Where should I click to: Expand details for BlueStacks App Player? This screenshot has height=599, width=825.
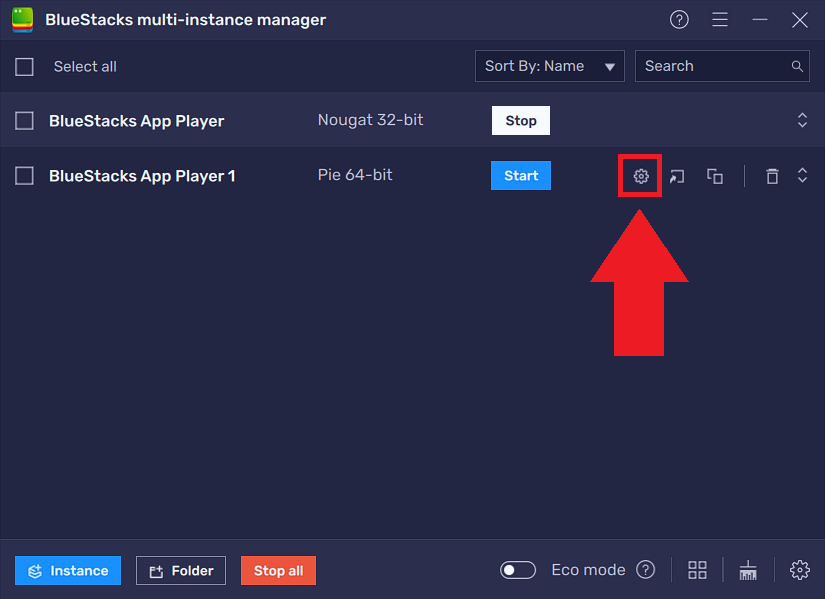pyautogui.click(x=802, y=120)
